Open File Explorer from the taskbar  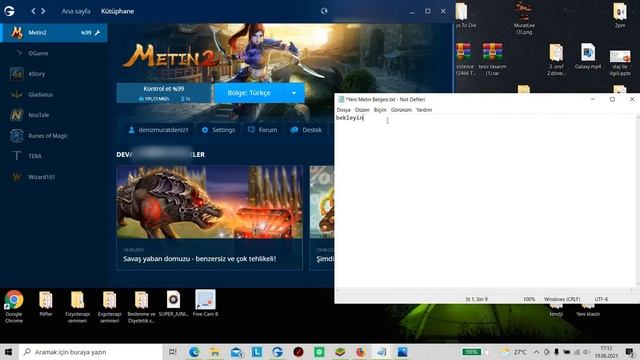point(215,352)
